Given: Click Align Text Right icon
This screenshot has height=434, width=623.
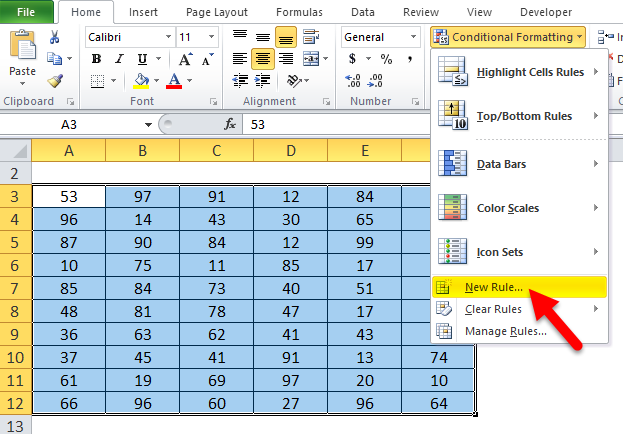Looking at the screenshot, I should coord(286,59).
